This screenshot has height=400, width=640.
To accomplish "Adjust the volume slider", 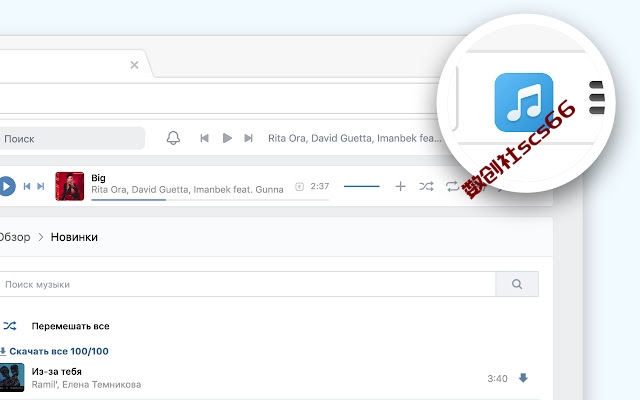I will point(362,187).
